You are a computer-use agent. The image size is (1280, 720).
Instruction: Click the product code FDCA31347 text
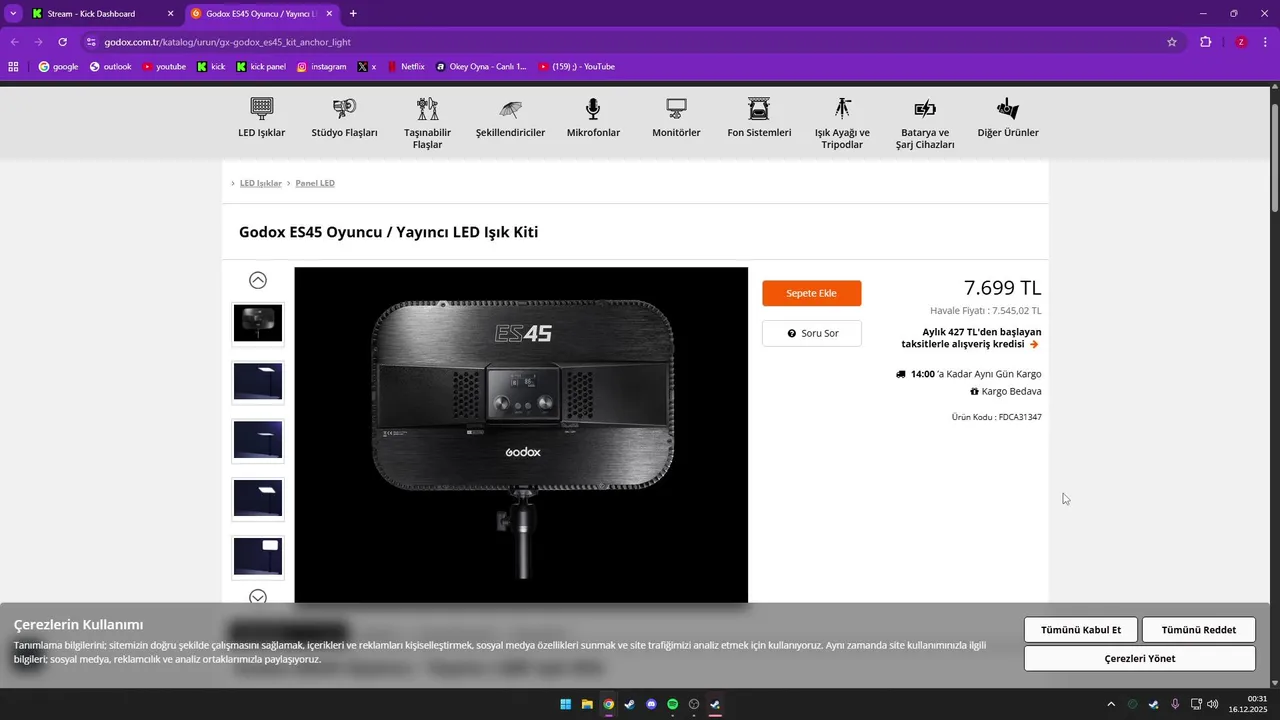(996, 417)
